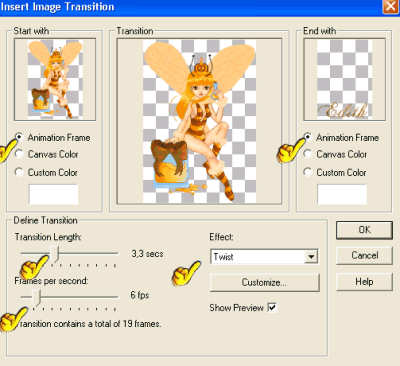This screenshot has width=400, height=366.
Task: Open the Effect dropdown arrow
Action: [311, 257]
